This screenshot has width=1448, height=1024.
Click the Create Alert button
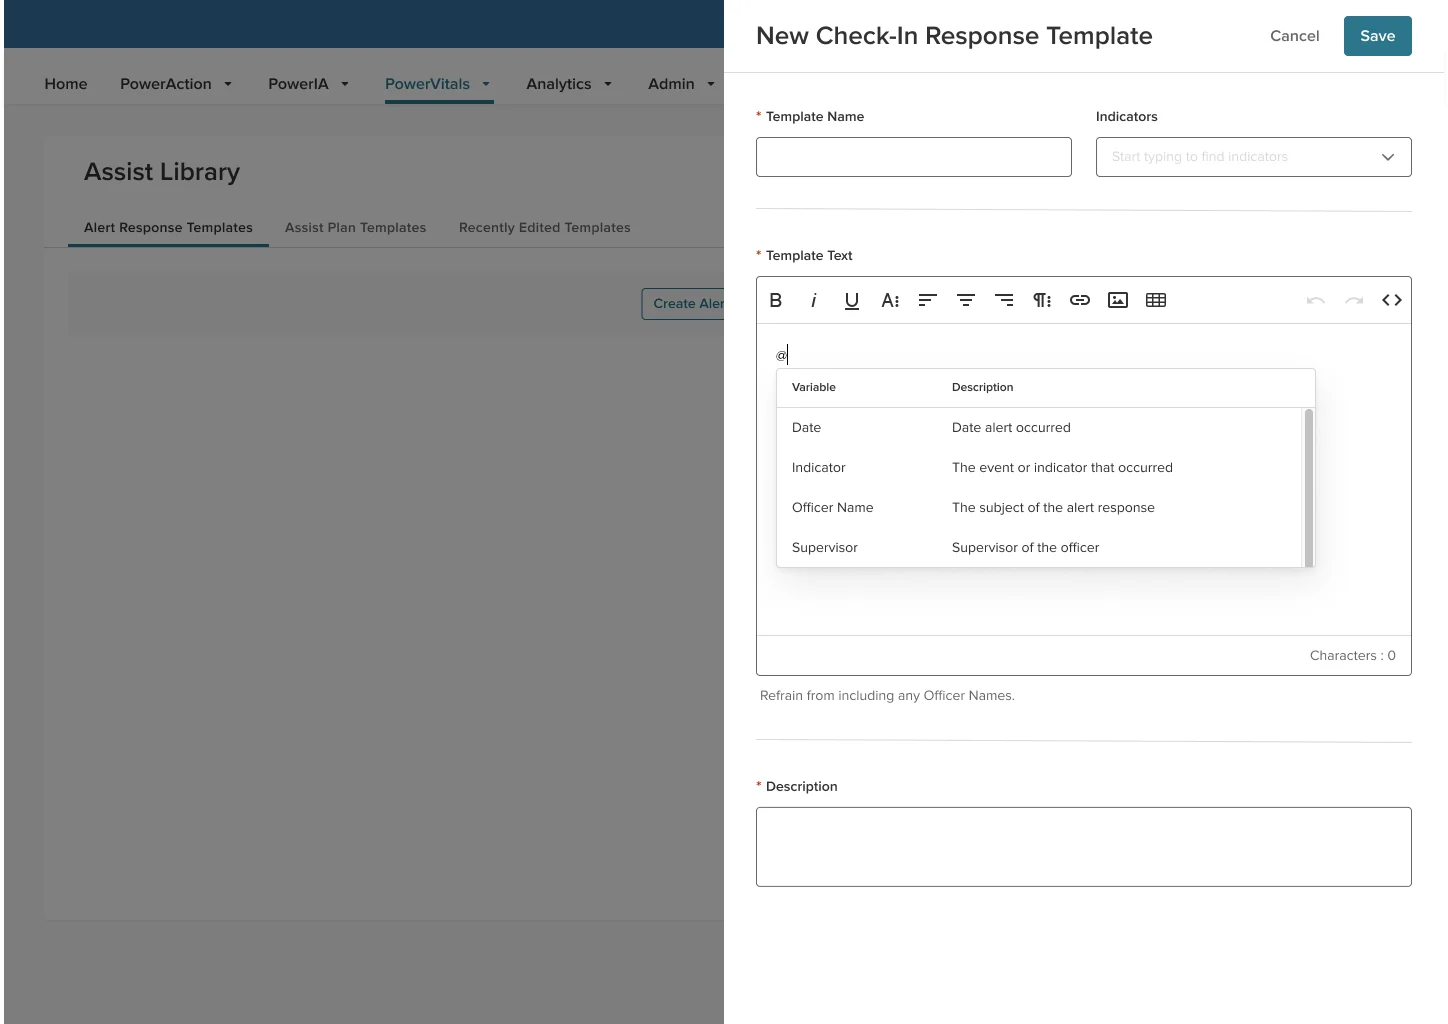683,304
